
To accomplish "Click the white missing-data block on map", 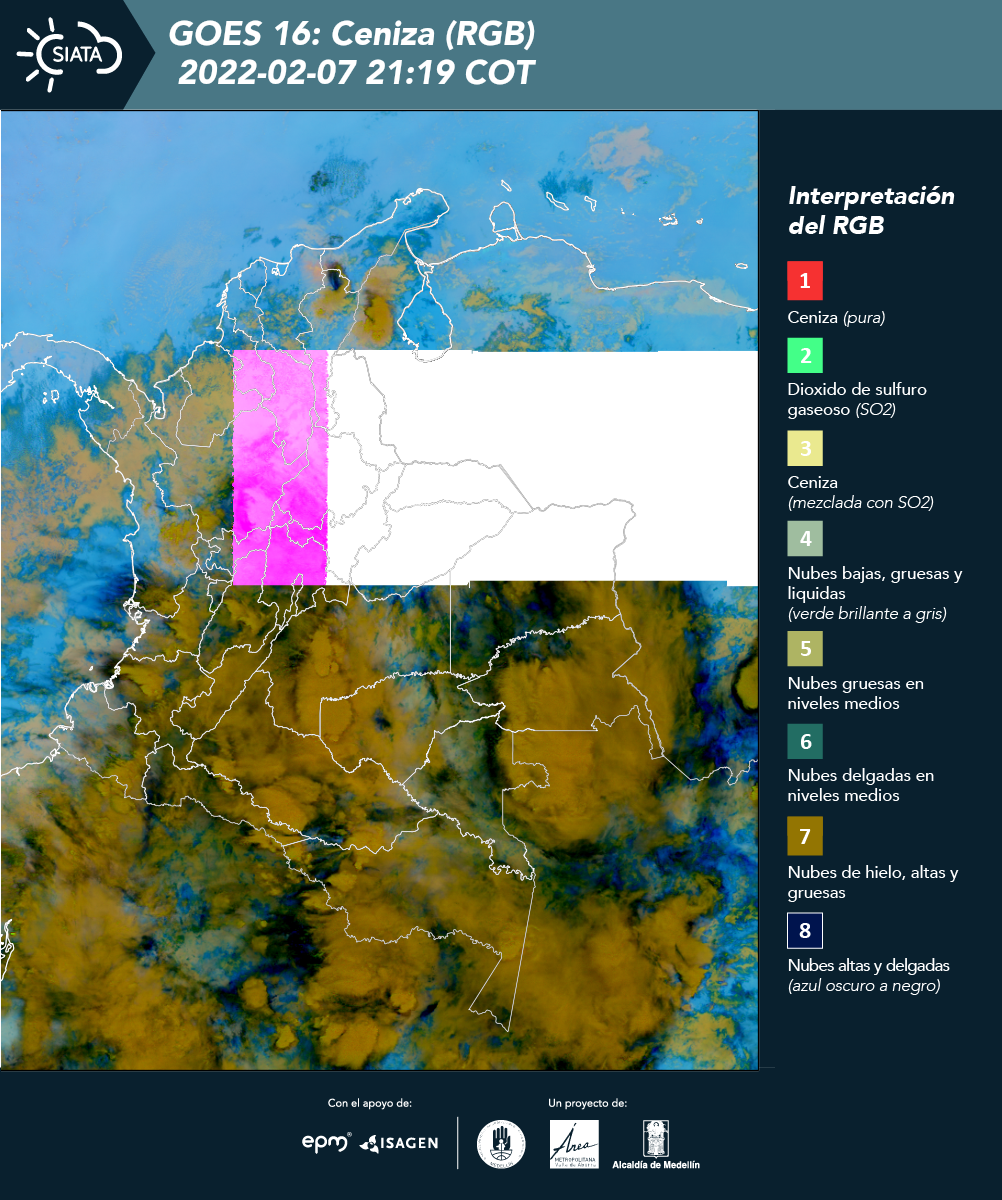I will (x=542, y=466).
